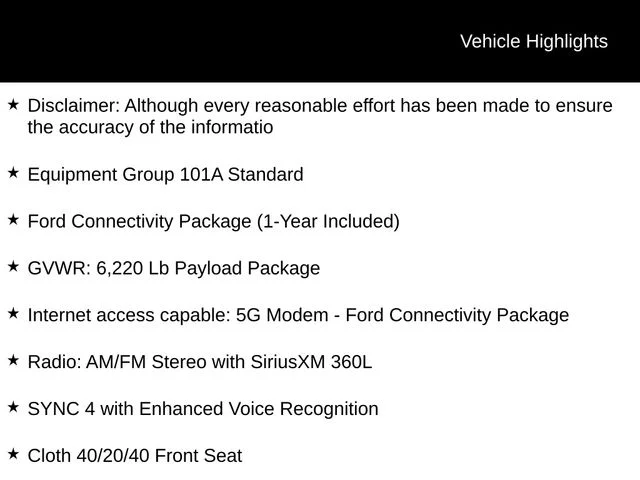
Task: Select Cloth 40/20/40 Front Seat text
Action: point(135,456)
